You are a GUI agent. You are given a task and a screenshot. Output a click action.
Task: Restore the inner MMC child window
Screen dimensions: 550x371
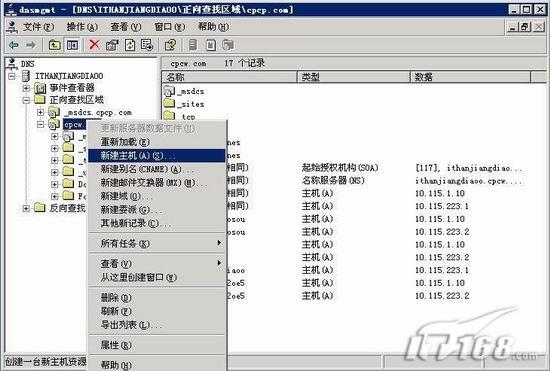click(x=525, y=27)
